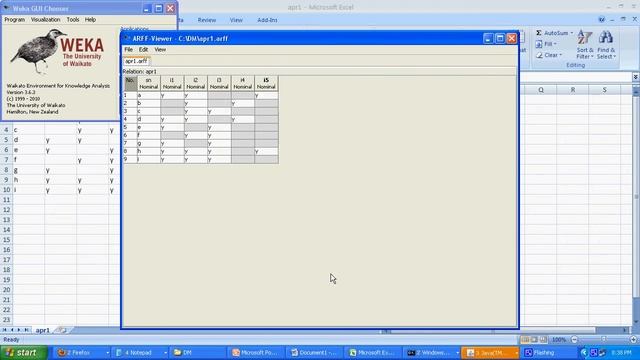Expand the AutoSum dropdown arrow
The image size is (640, 360).
(x=571, y=33)
